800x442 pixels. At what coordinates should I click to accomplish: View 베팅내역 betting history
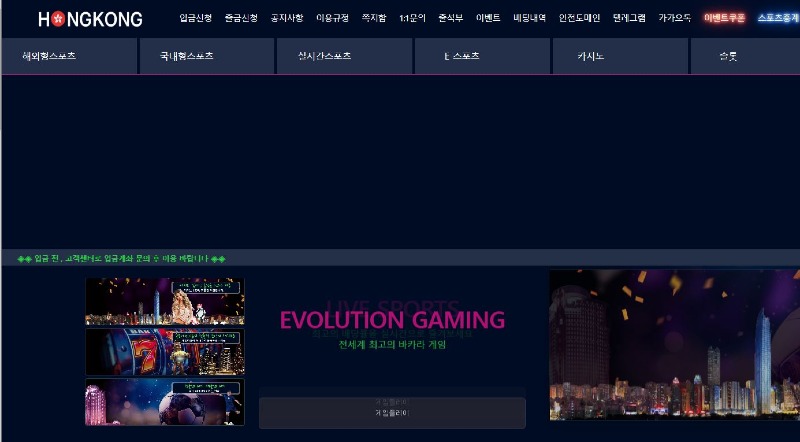coord(530,18)
